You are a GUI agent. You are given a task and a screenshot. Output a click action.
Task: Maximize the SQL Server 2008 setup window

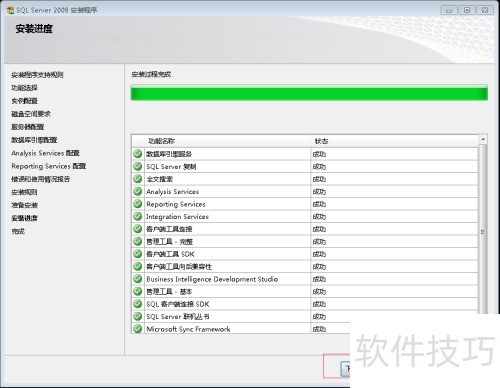coord(467,10)
